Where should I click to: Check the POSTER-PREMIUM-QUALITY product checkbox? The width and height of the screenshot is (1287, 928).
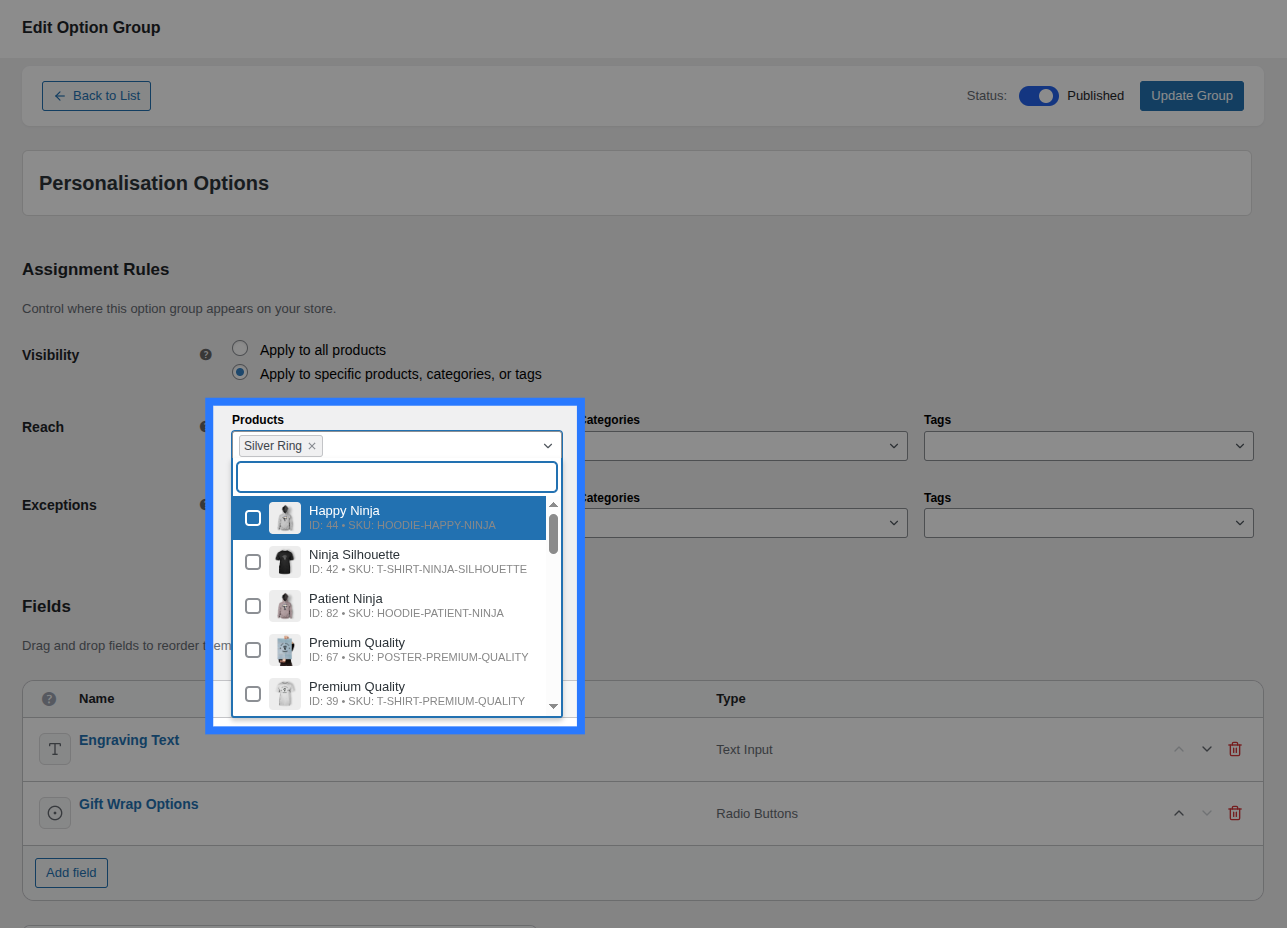pos(253,650)
